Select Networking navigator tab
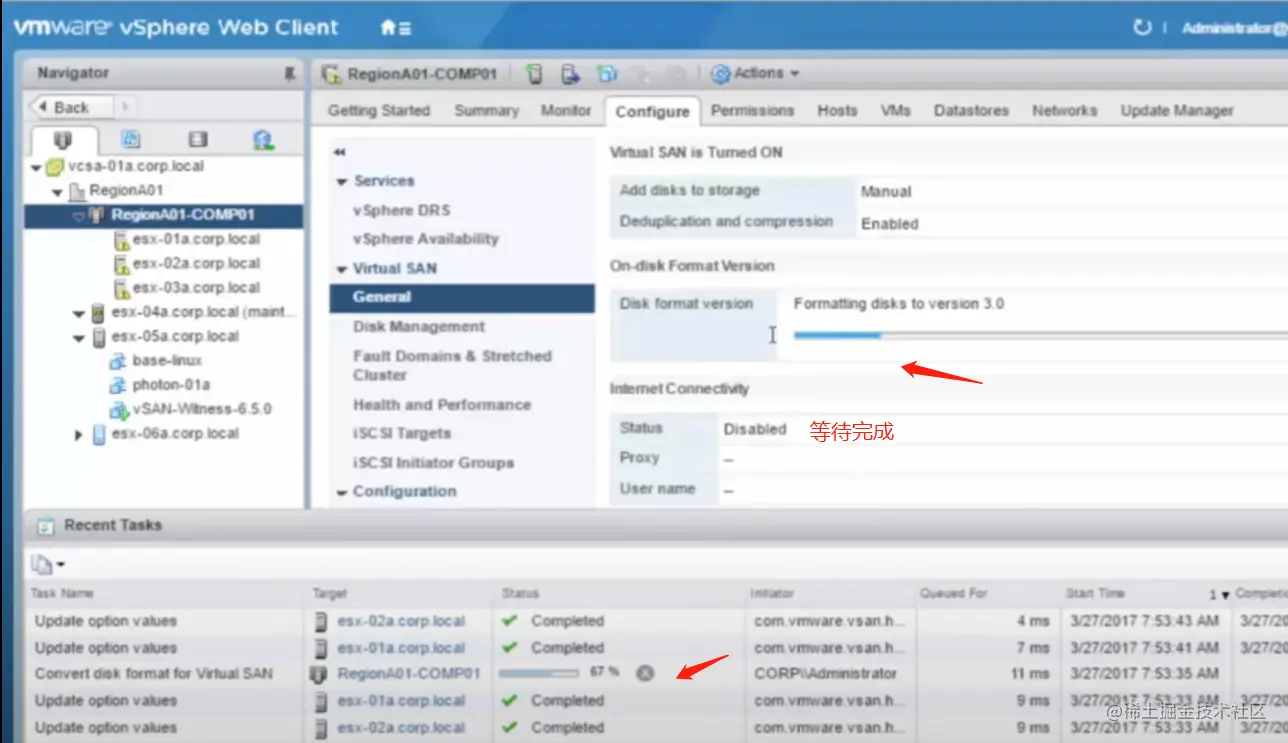 (263, 140)
